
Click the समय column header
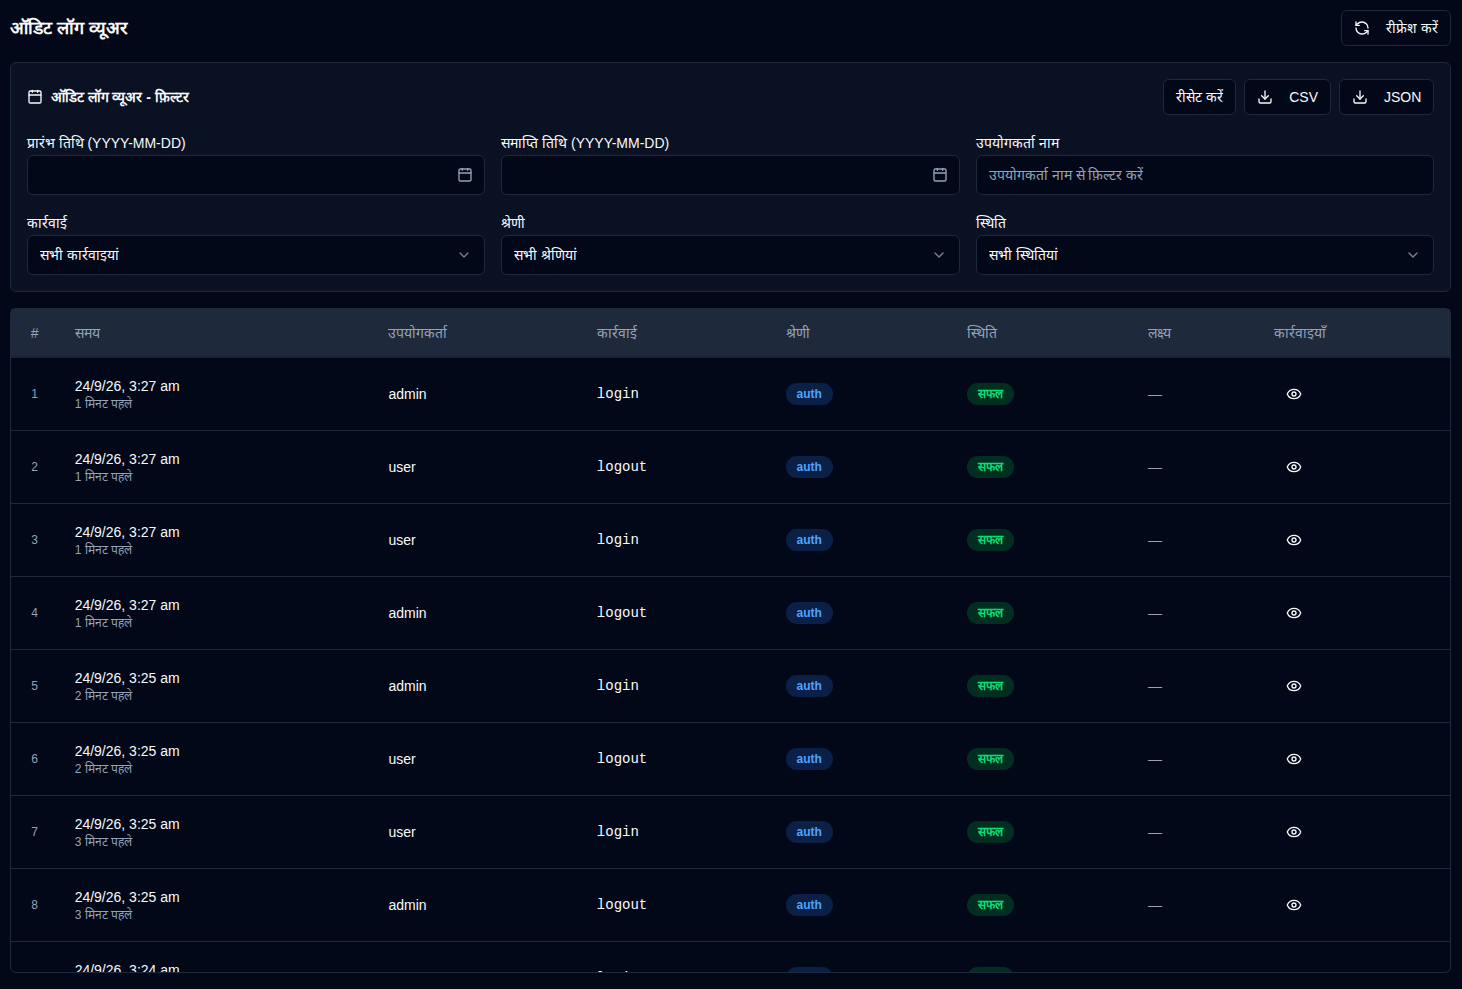(x=87, y=333)
